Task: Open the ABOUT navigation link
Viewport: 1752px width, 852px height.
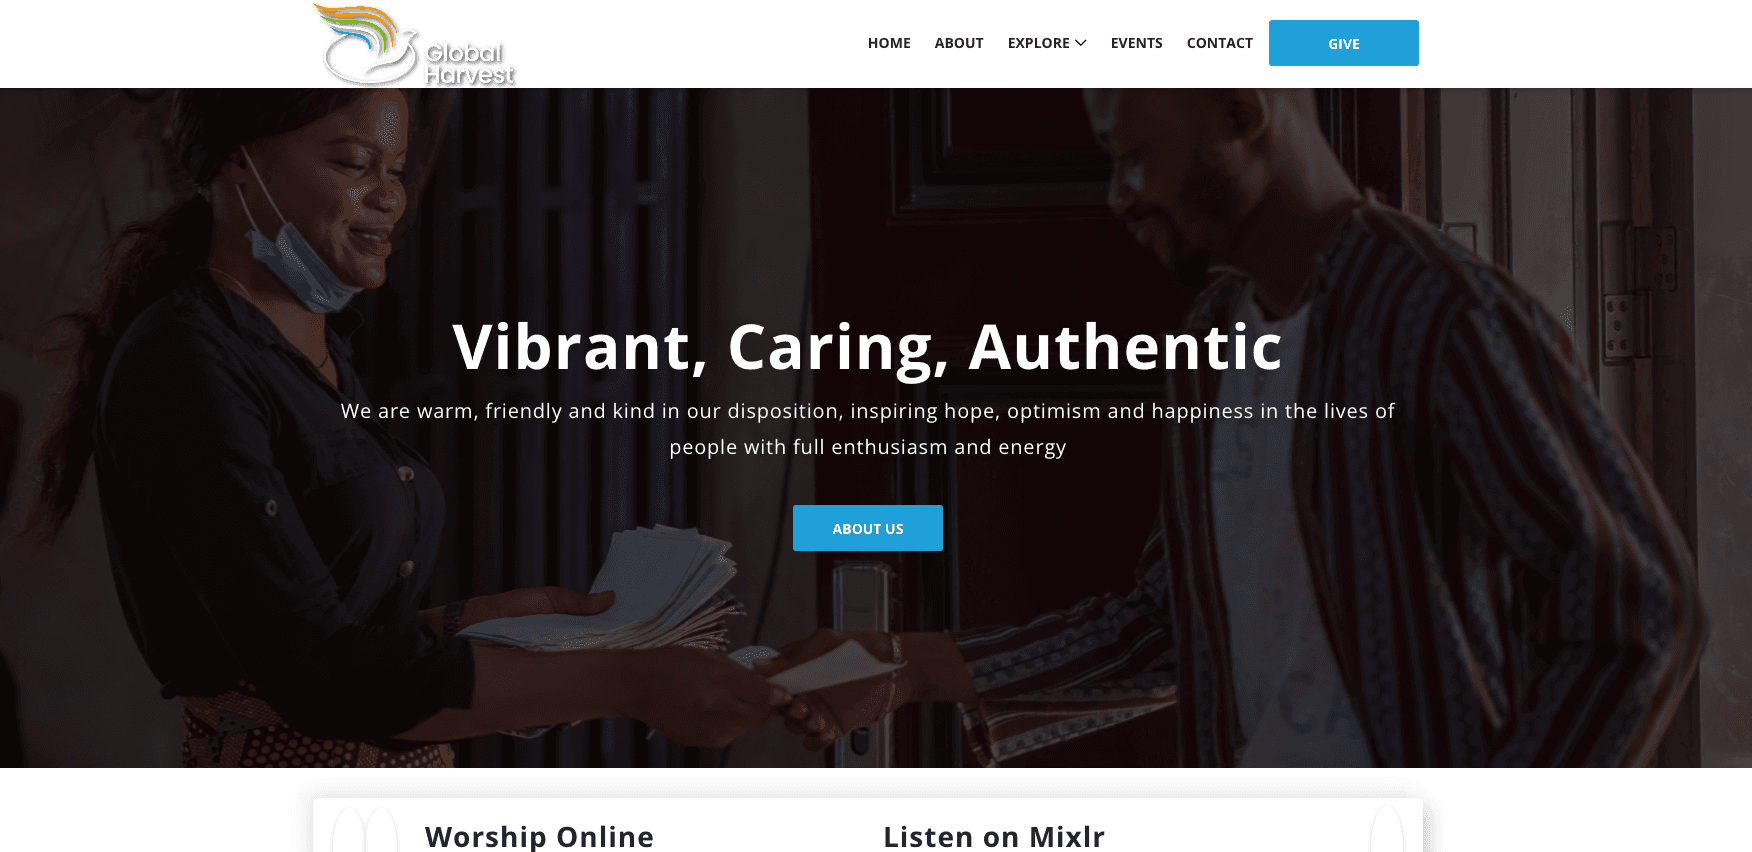Action: (x=959, y=43)
